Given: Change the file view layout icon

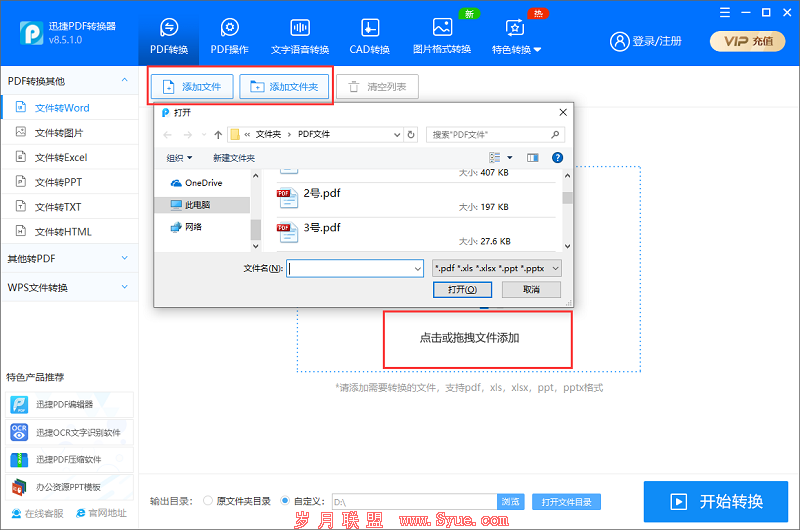Looking at the screenshot, I should pos(494,158).
